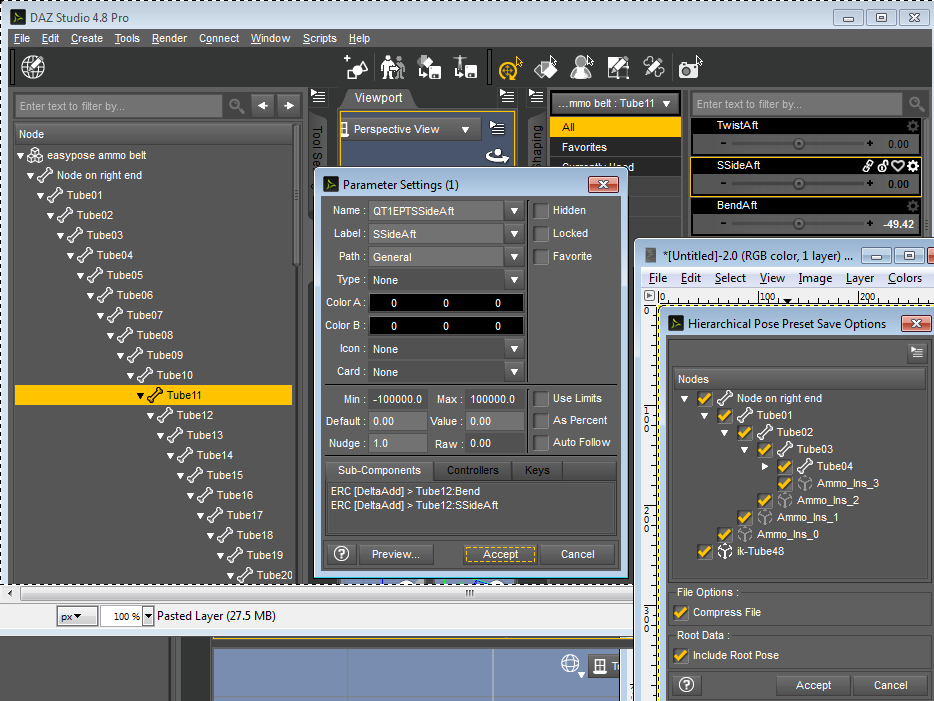Click help icon in Parameter Settings dialog
This screenshot has height=701, width=934.
(x=341, y=554)
